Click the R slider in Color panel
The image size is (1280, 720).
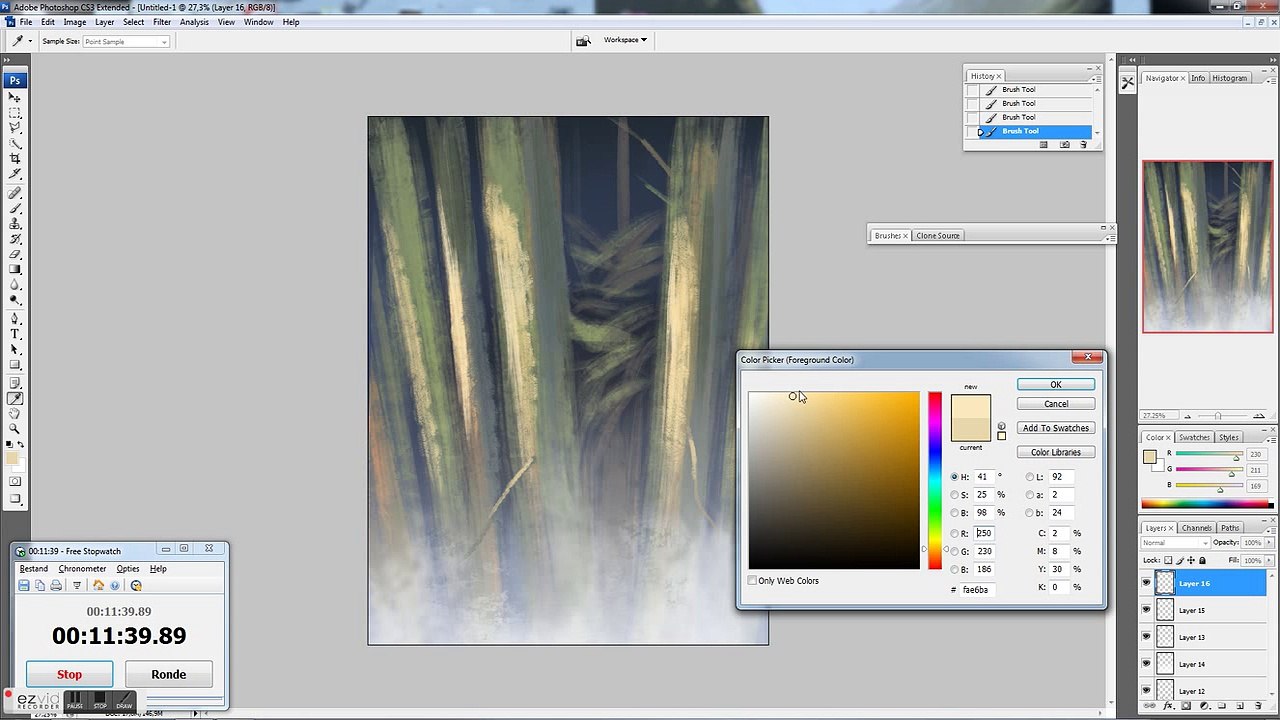(1208, 455)
